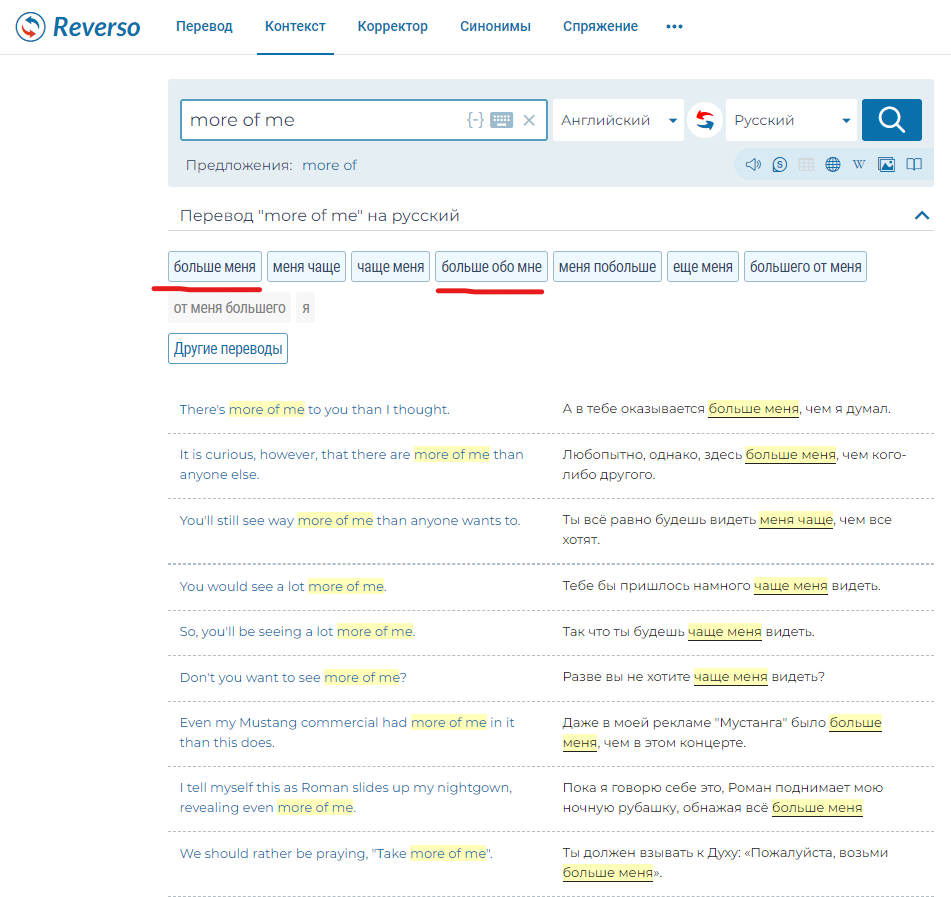Select the 'чаще меня' translation chip

(391, 267)
